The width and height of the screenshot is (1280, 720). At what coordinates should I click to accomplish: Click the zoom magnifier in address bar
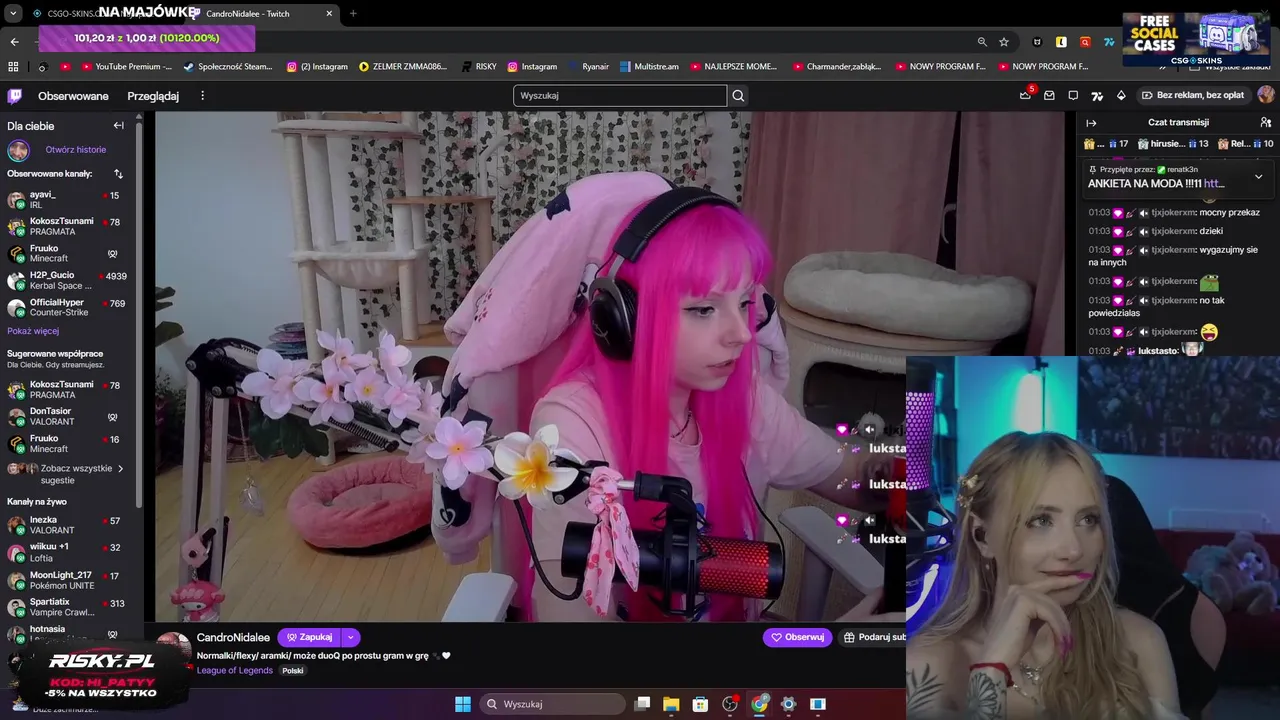click(982, 42)
